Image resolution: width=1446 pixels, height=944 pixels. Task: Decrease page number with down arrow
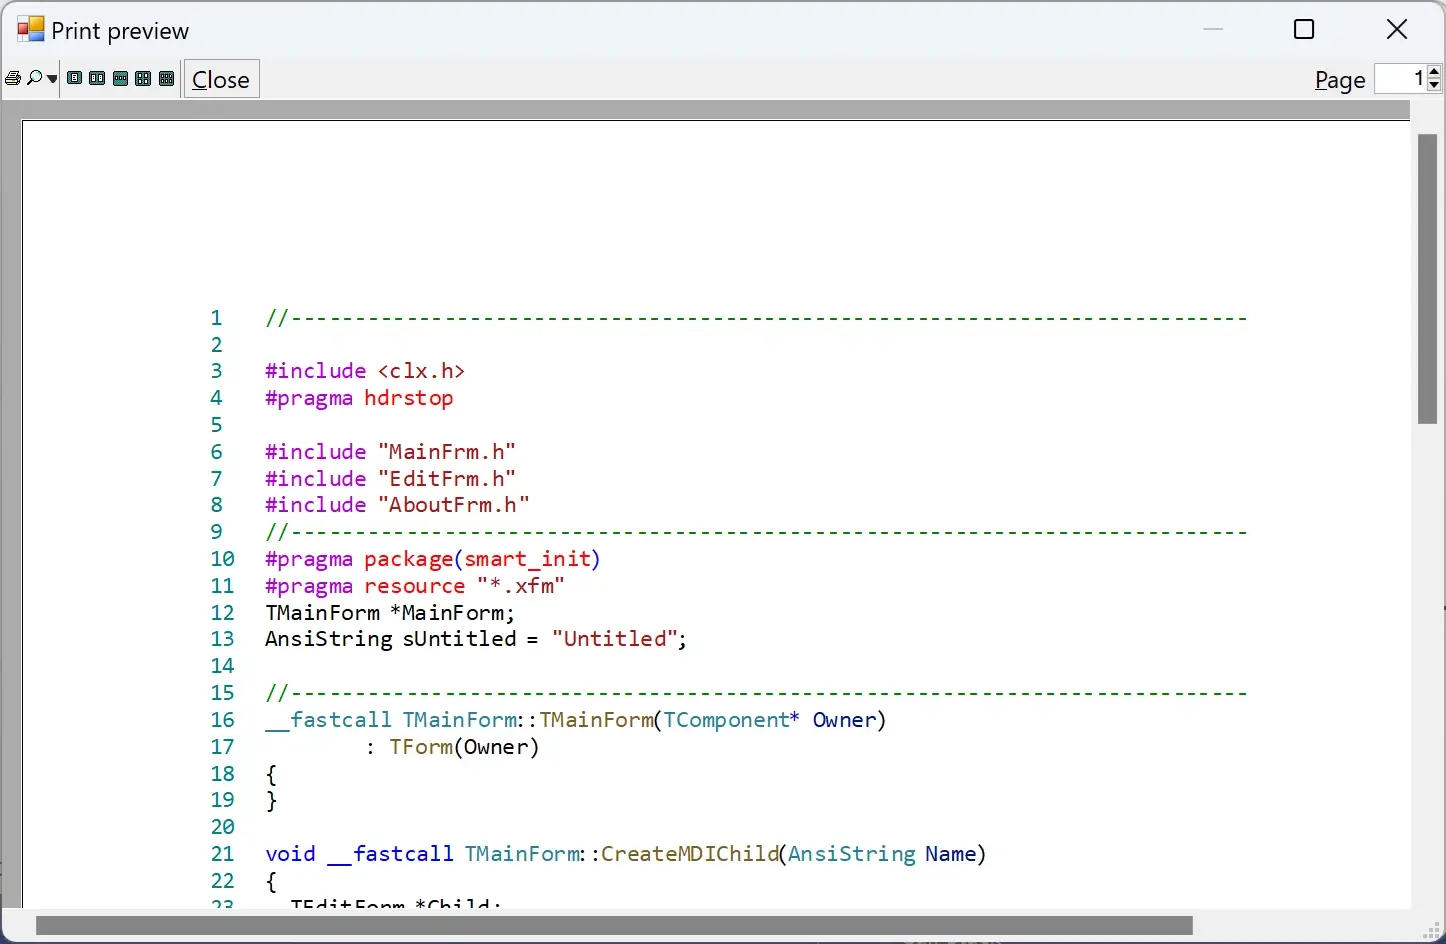(1434, 86)
